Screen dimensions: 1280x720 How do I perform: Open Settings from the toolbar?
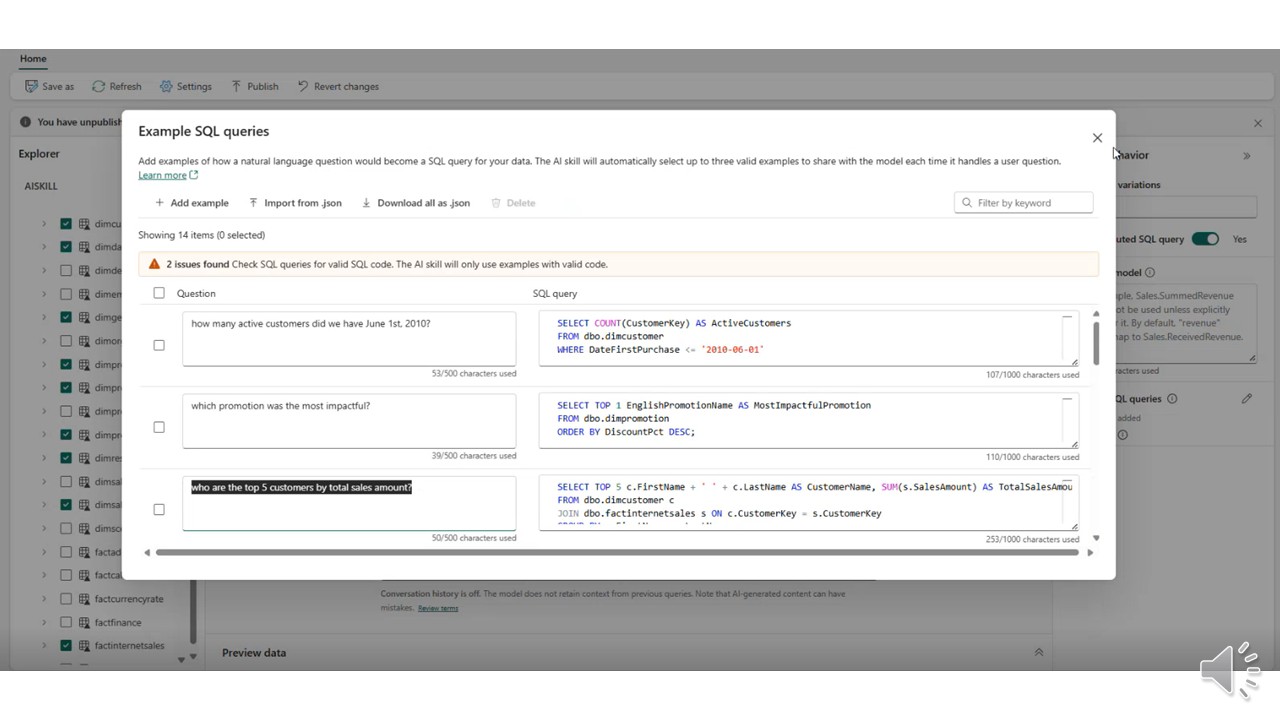click(x=186, y=87)
